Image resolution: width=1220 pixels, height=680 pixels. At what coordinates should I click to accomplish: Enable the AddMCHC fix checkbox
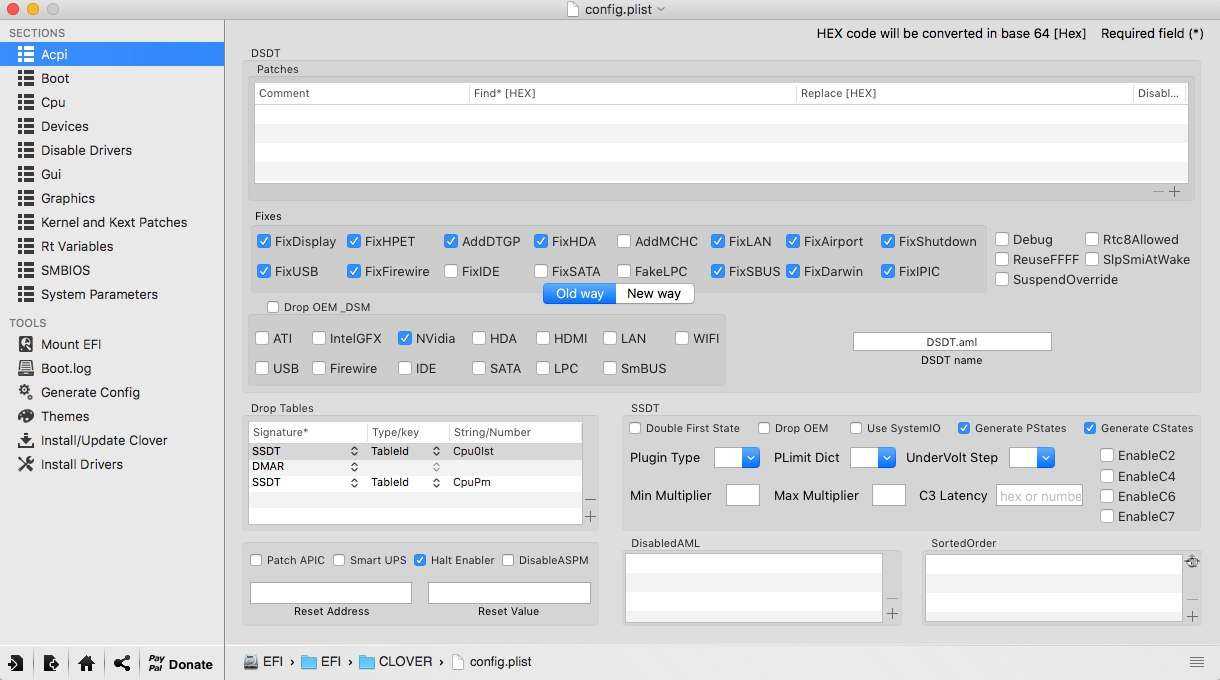(x=624, y=241)
